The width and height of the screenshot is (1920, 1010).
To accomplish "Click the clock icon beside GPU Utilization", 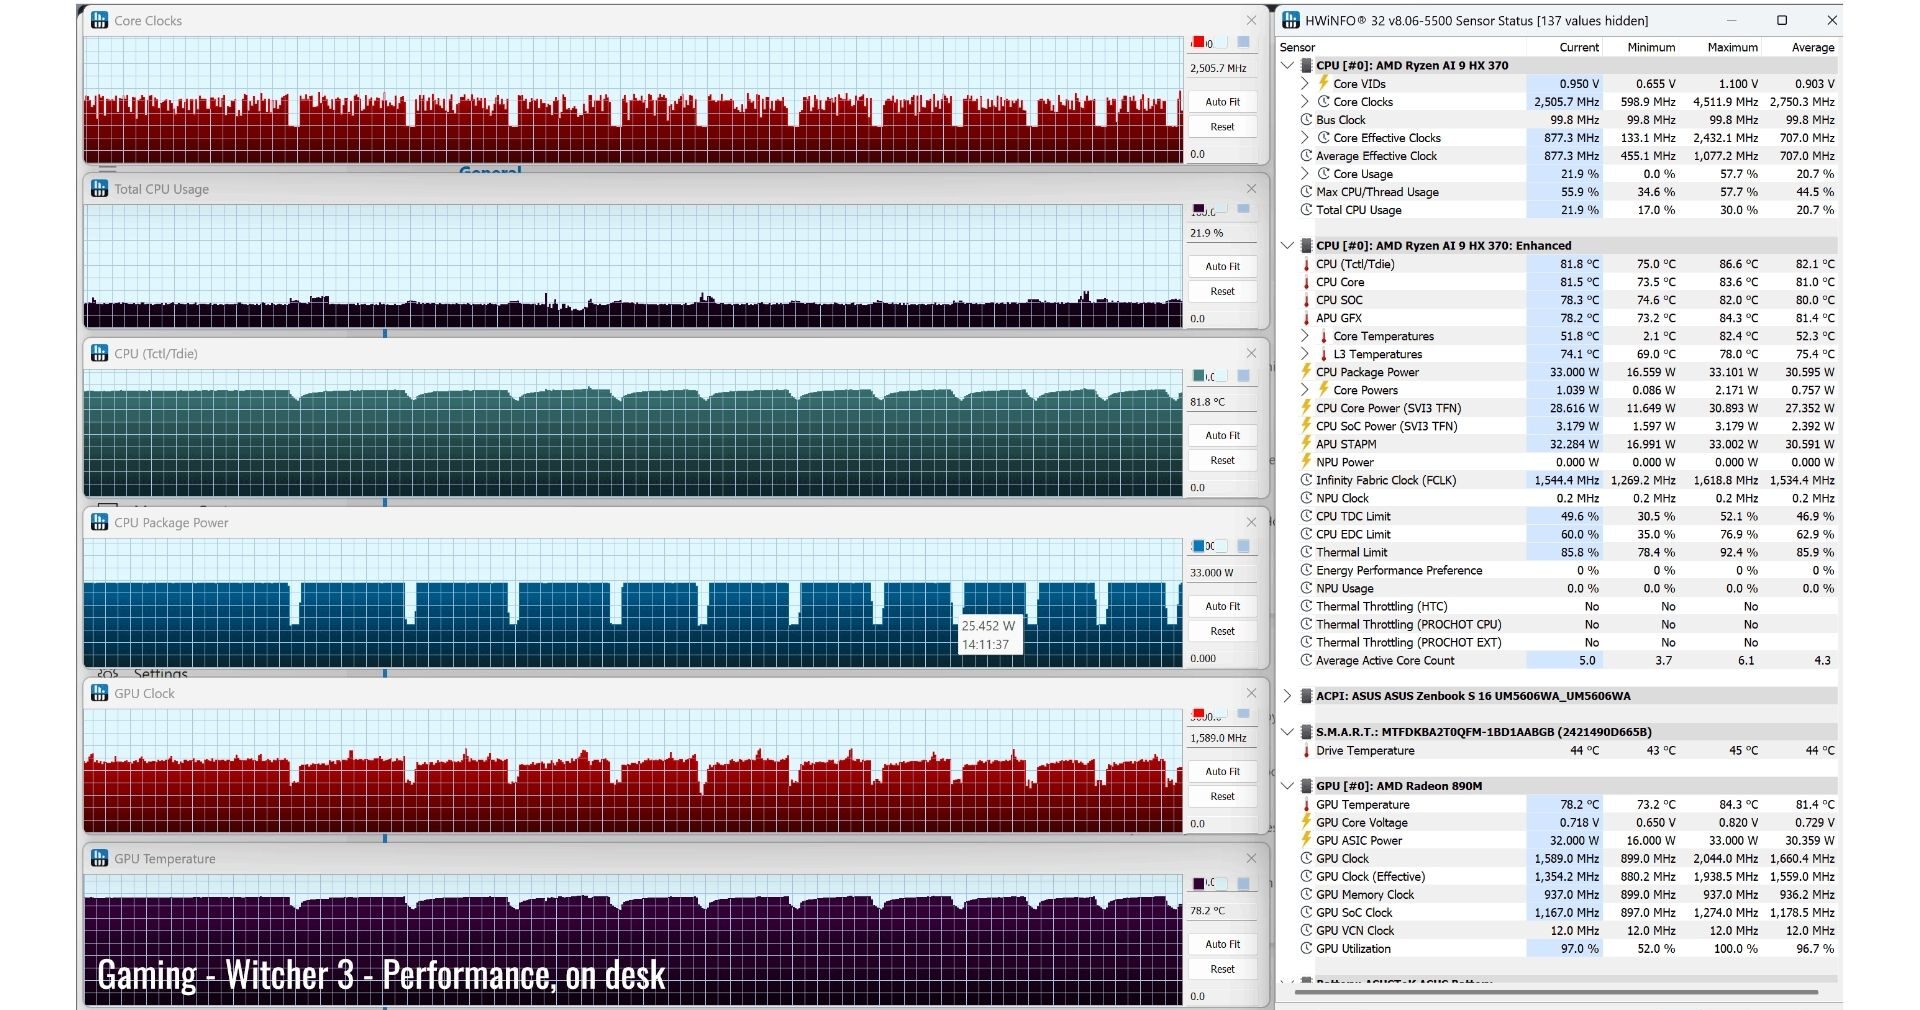I will point(1306,949).
